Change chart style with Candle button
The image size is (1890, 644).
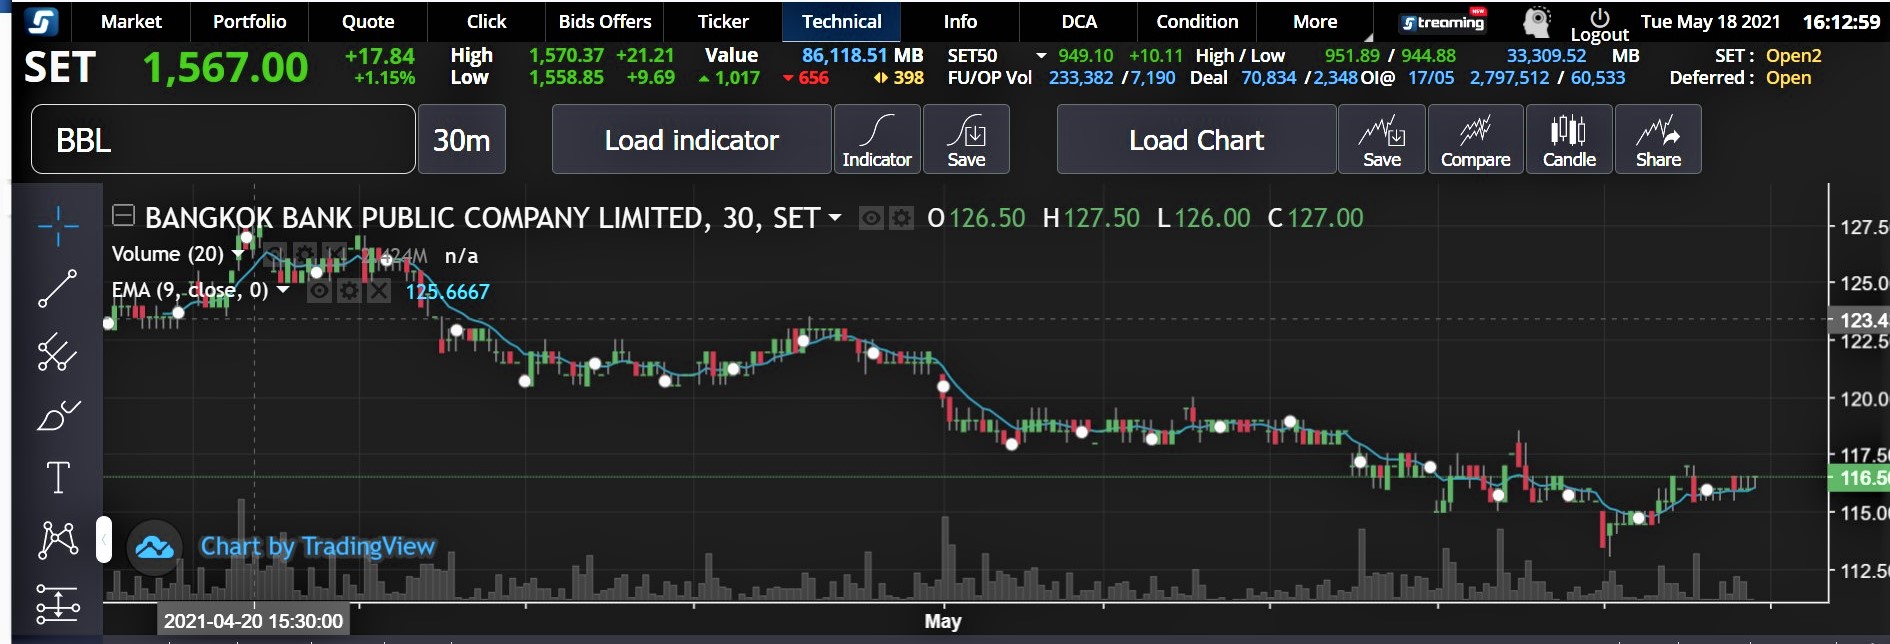pyautogui.click(x=1569, y=140)
